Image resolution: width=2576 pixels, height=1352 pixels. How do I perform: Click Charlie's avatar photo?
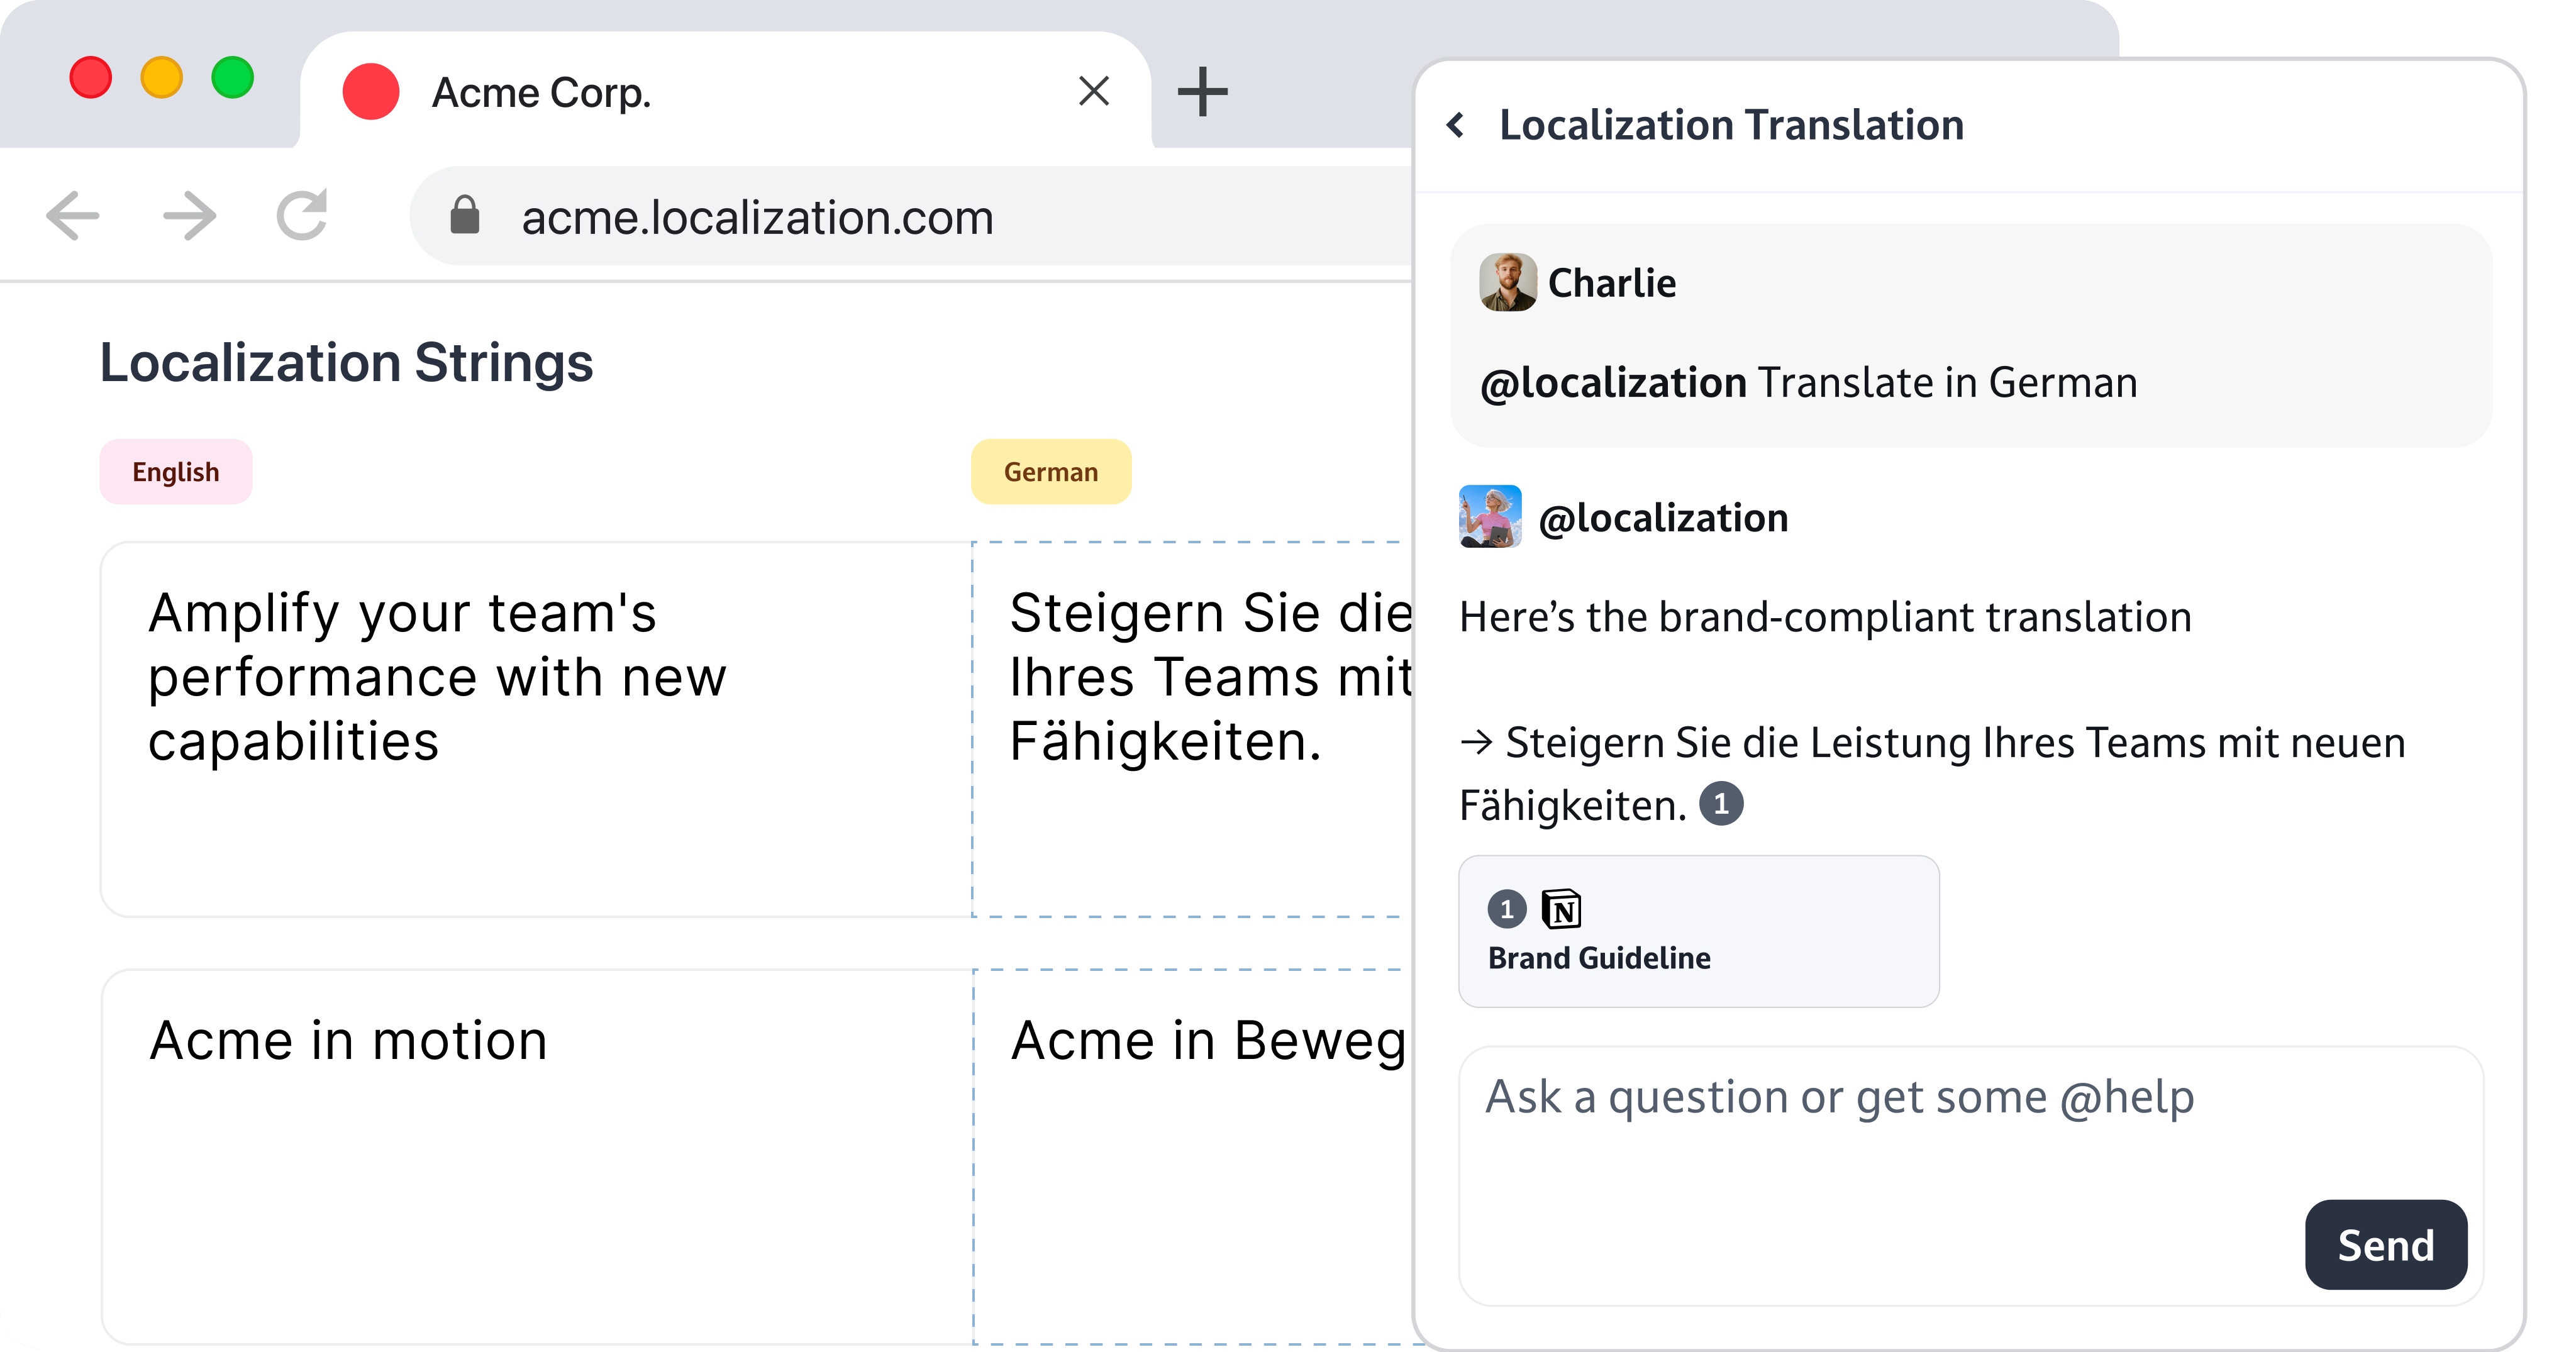tap(1508, 282)
